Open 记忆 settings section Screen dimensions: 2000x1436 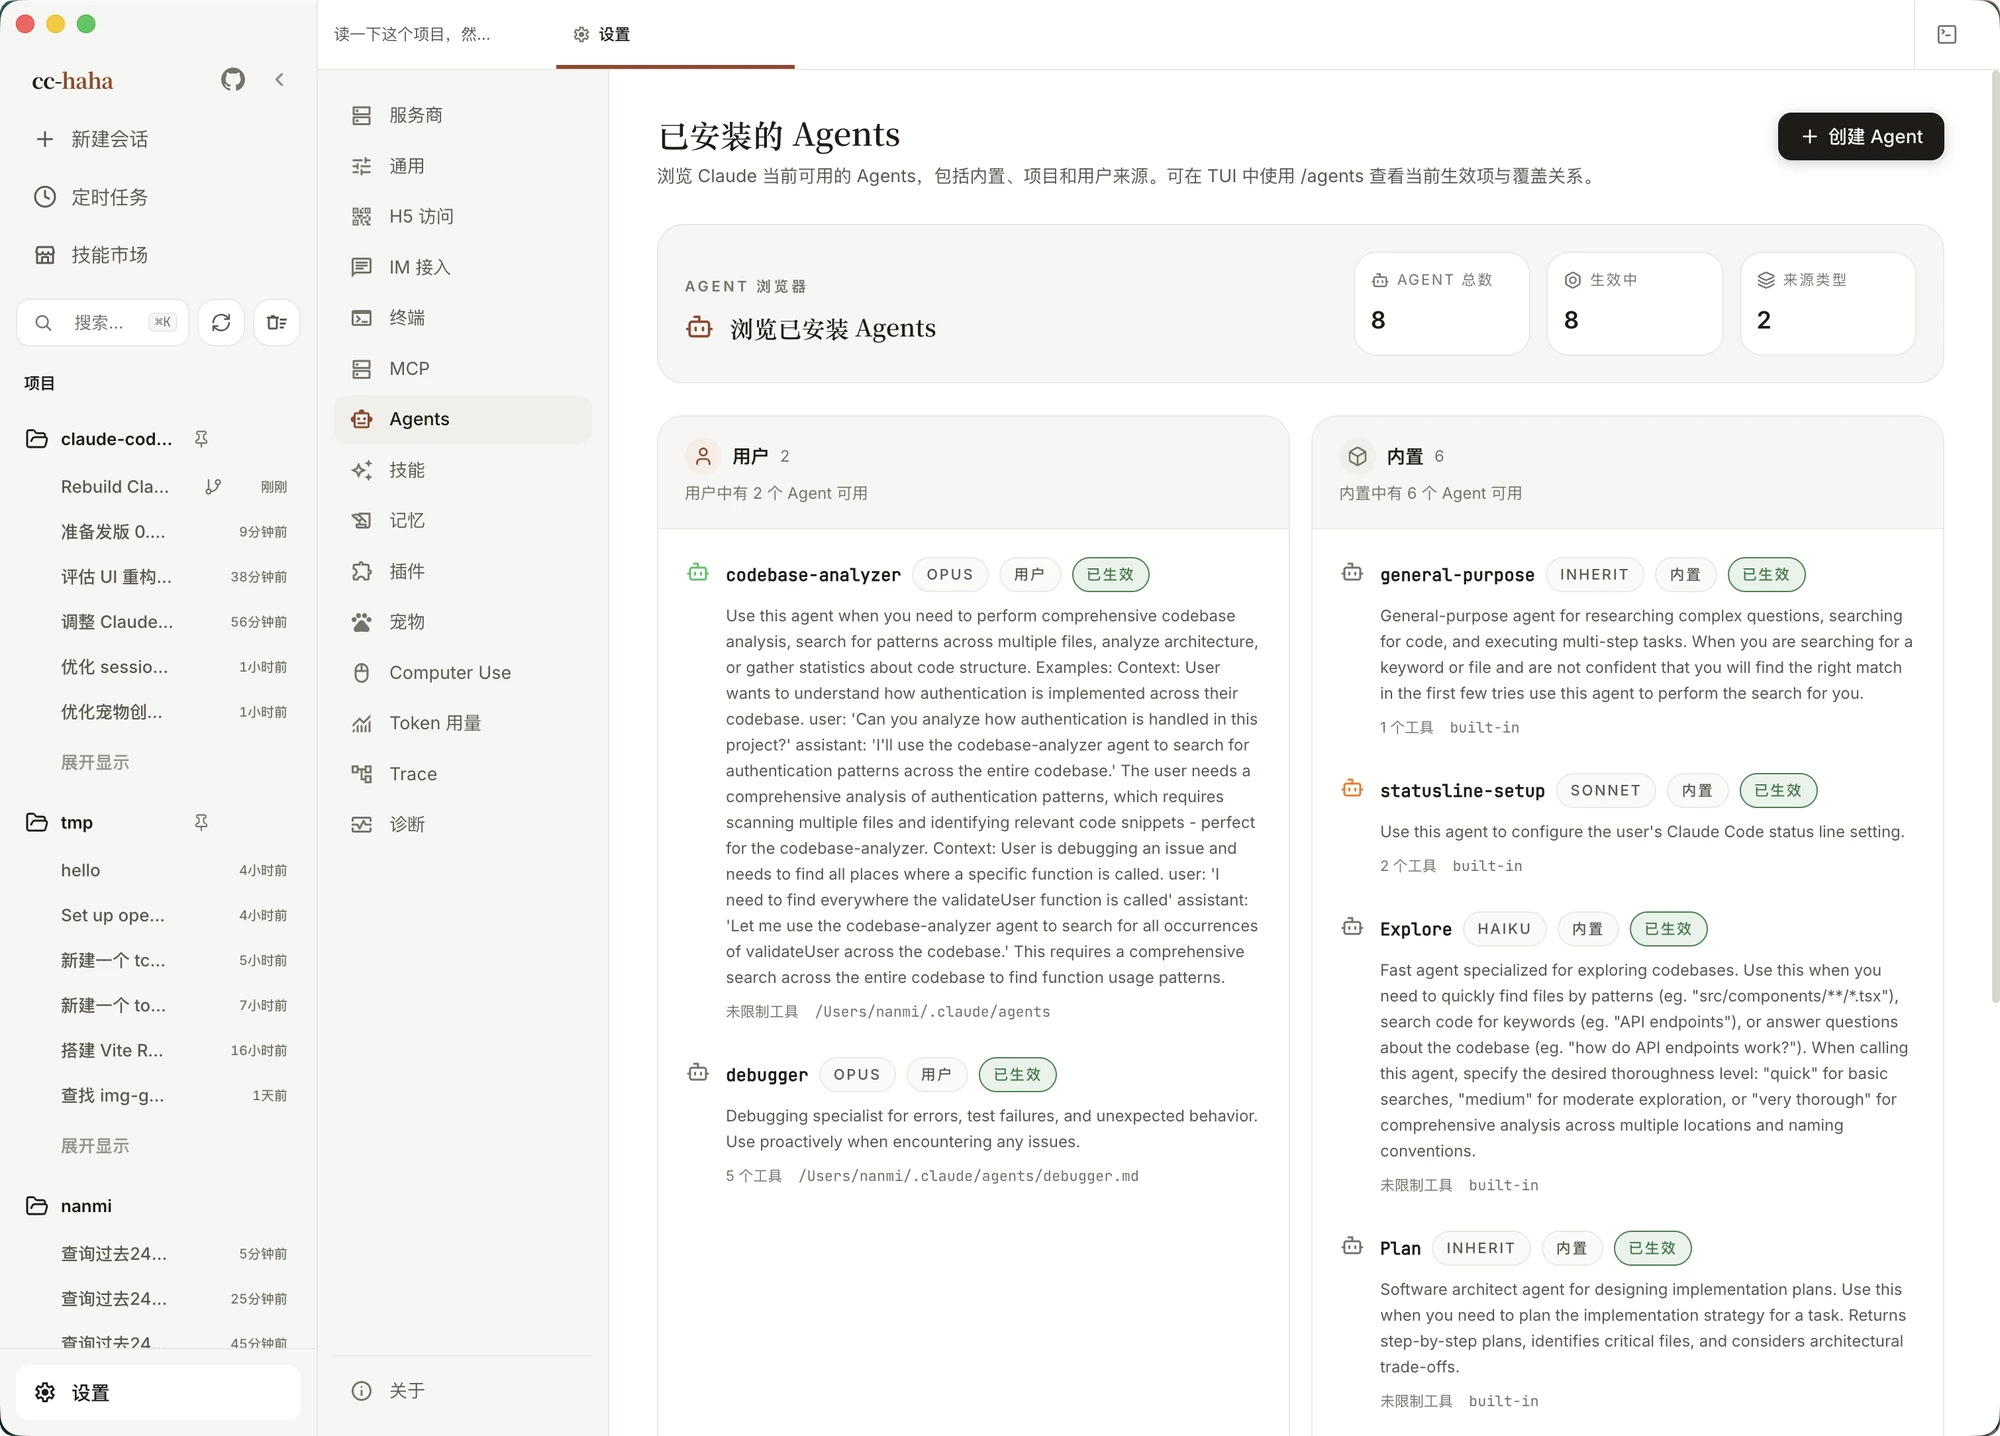pyautogui.click(x=462, y=521)
